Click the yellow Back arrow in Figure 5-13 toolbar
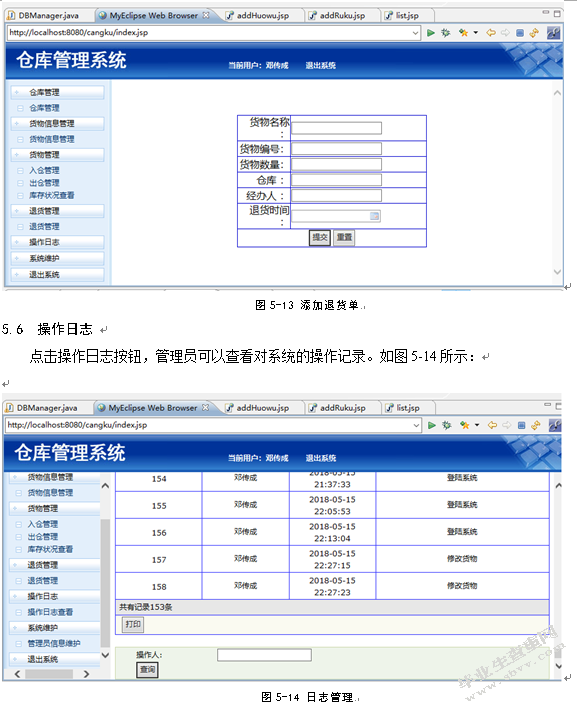 [x=491, y=32]
